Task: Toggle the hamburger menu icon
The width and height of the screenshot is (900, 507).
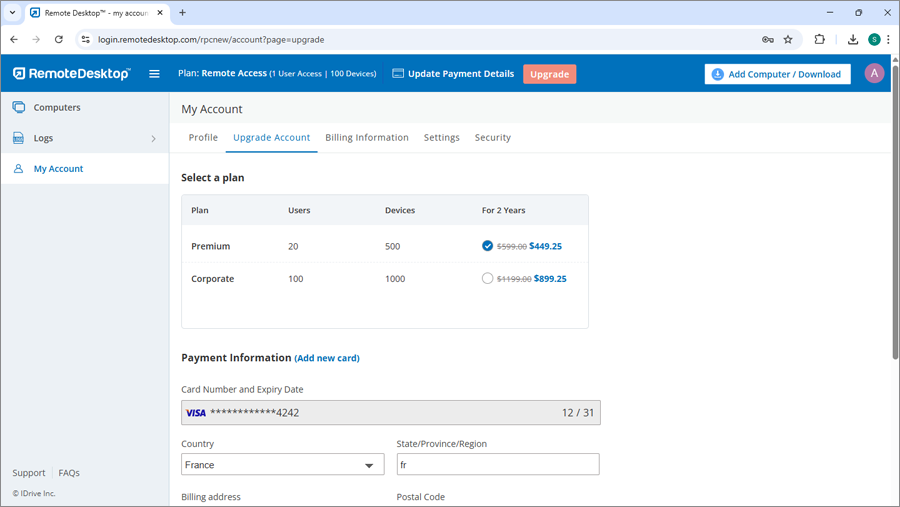Action: coord(154,73)
